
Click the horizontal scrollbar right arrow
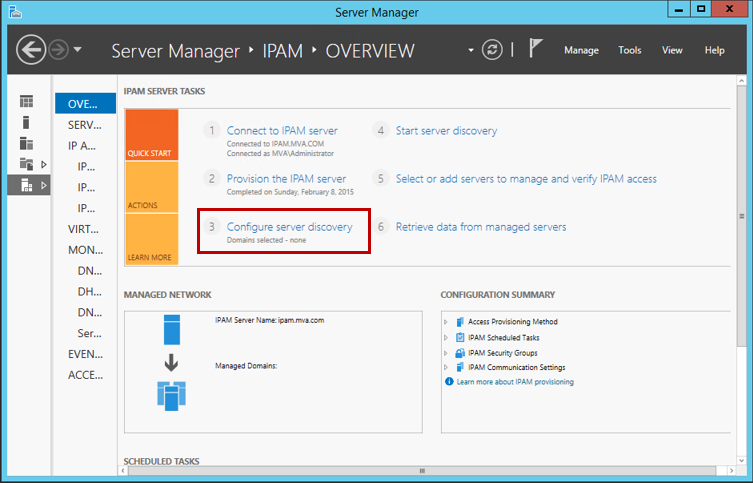tap(731, 471)
